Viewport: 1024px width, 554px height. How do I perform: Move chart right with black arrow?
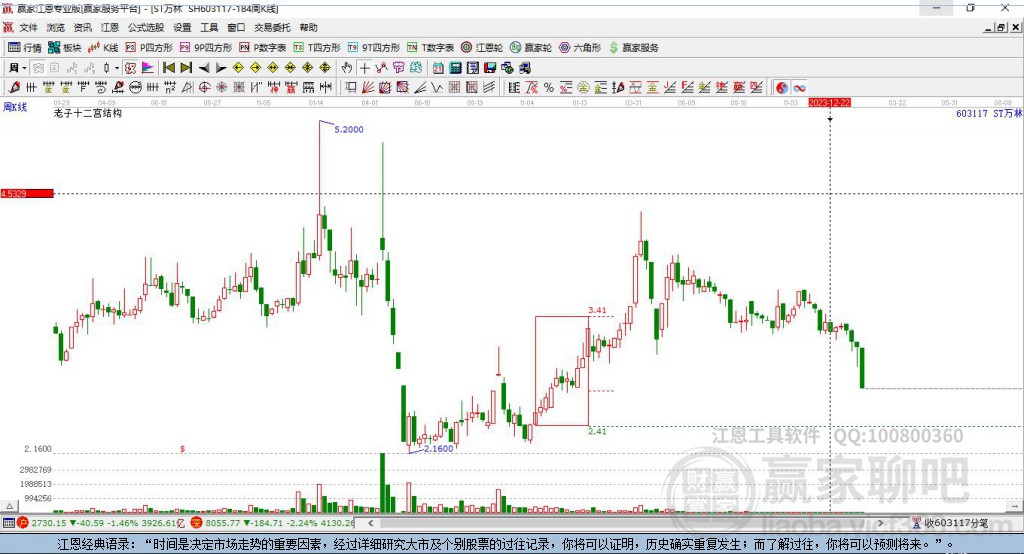[221, 68]
